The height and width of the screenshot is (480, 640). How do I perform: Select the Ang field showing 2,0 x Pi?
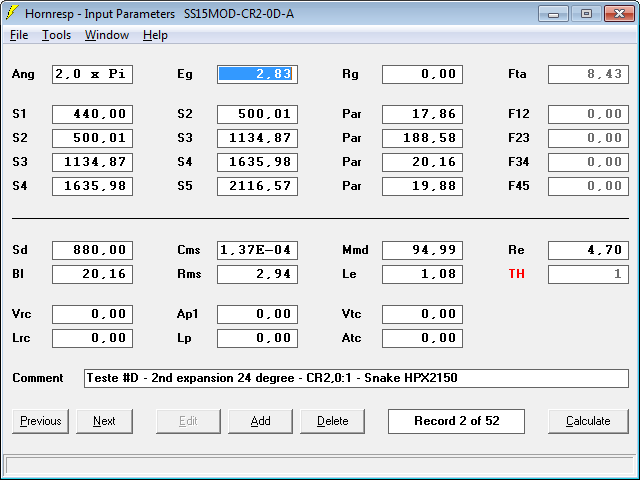[92, 74]
